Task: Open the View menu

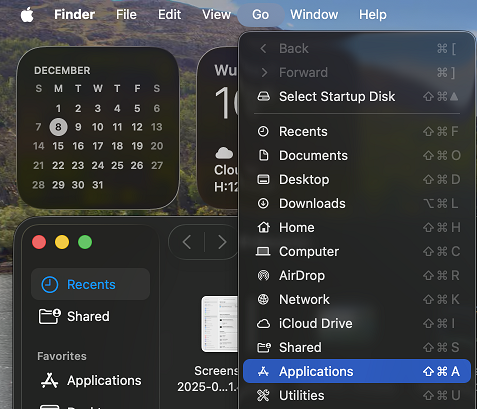Action: pos(216,15)
